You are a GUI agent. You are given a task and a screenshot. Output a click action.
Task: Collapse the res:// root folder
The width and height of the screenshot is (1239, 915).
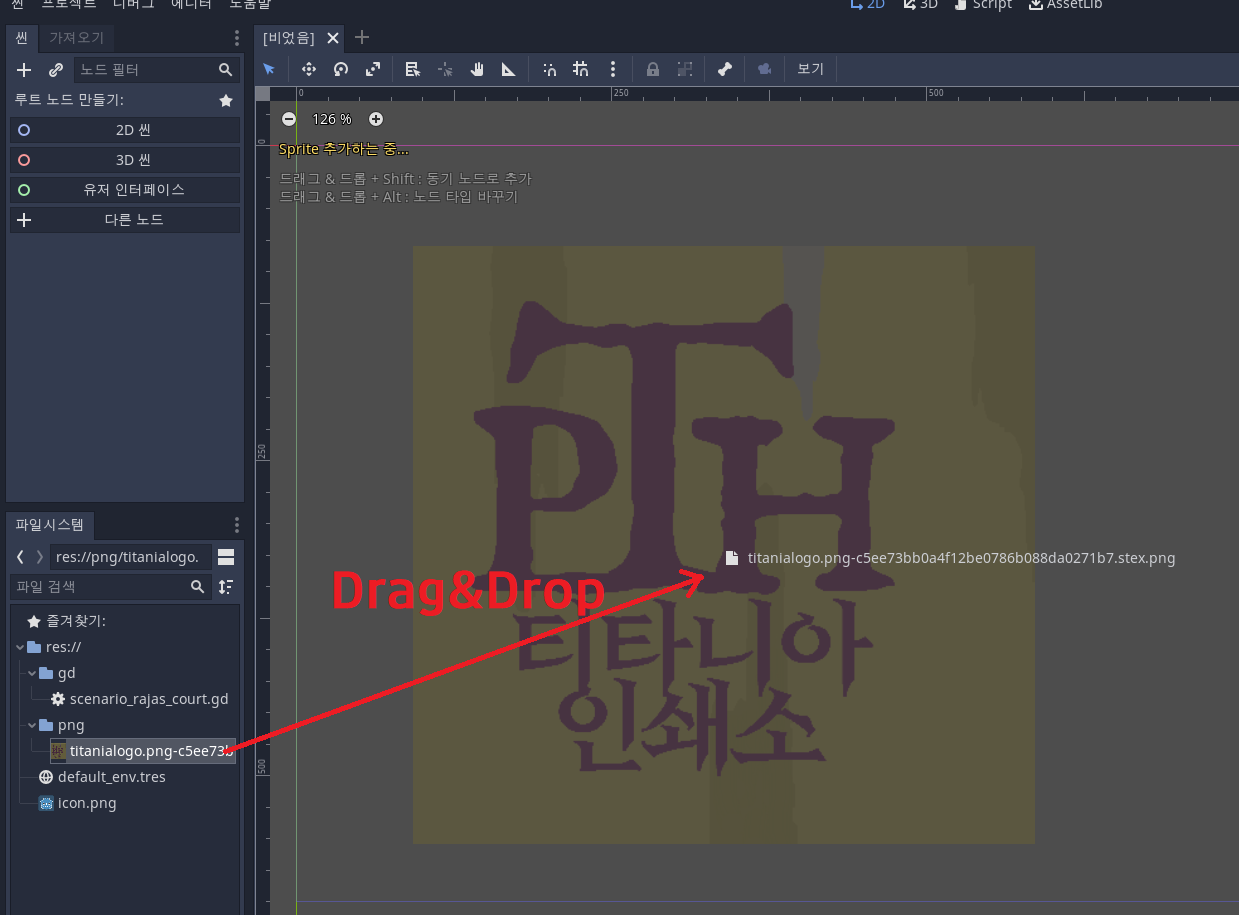pos(20,647)
